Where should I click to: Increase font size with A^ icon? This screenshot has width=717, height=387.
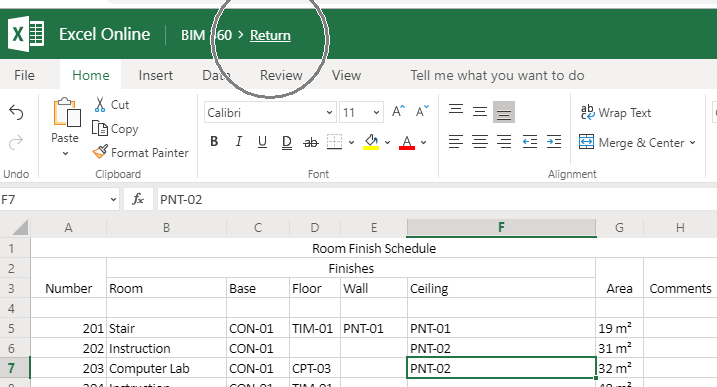point(398,112)
